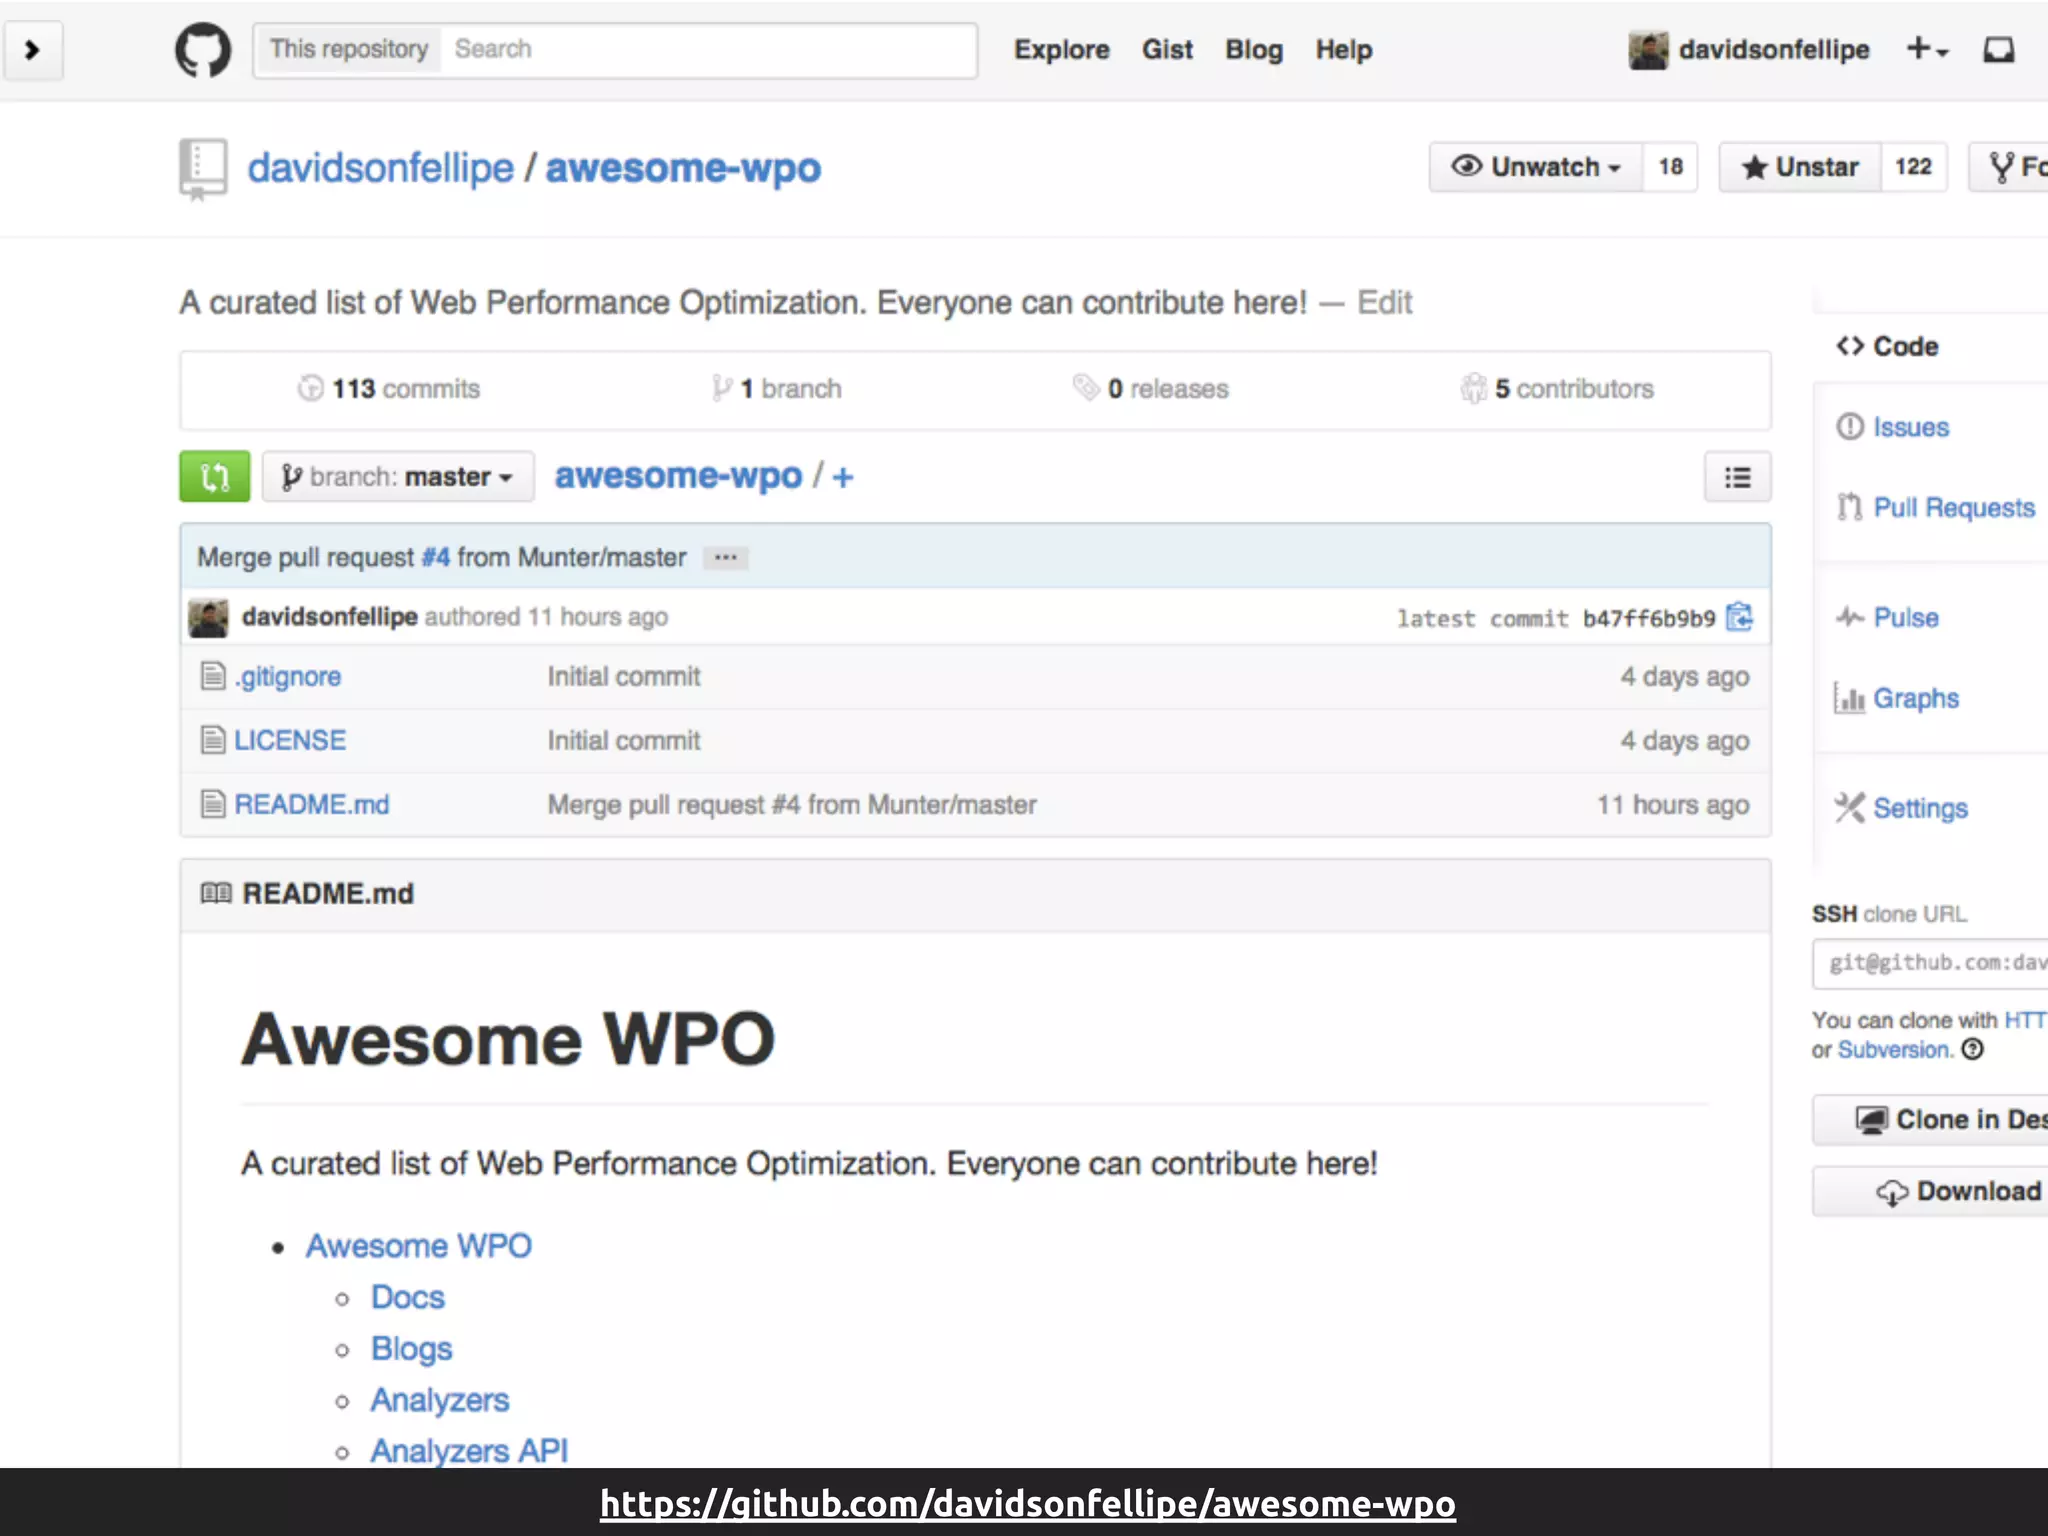Screen dimensions: 2048x1536
Task: Click the repository book icon
Action: [203, 168]
